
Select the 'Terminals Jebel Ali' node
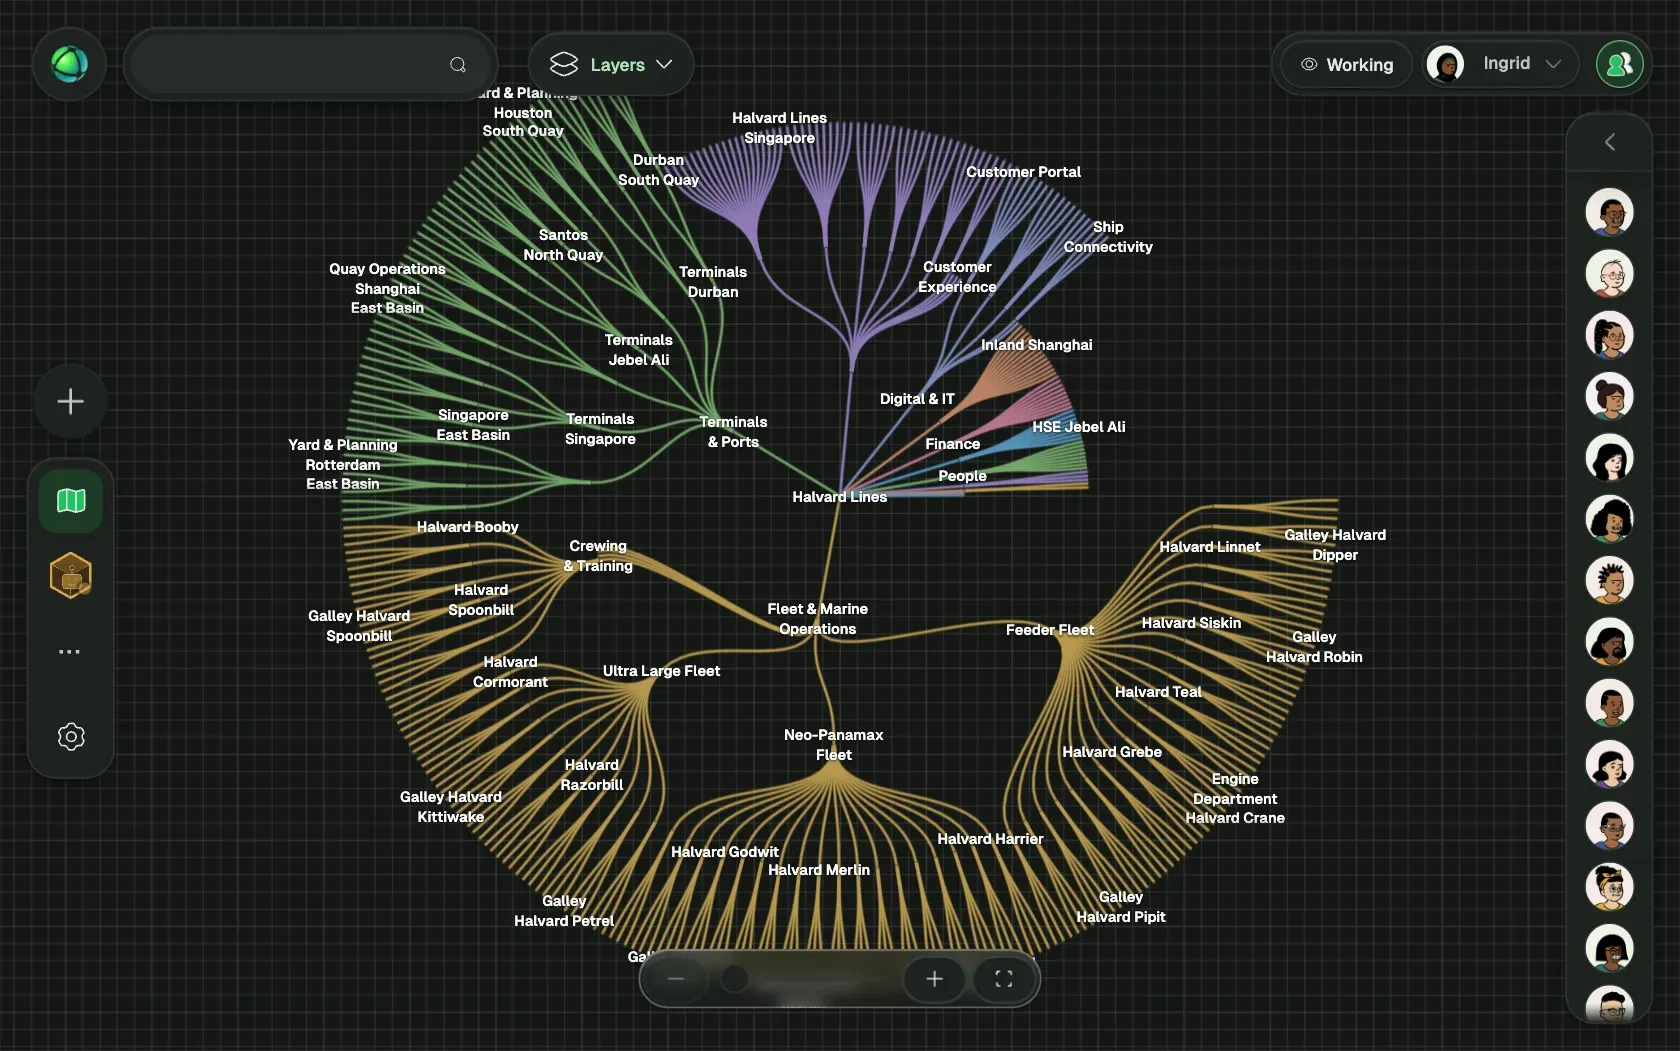pos(638,350)
